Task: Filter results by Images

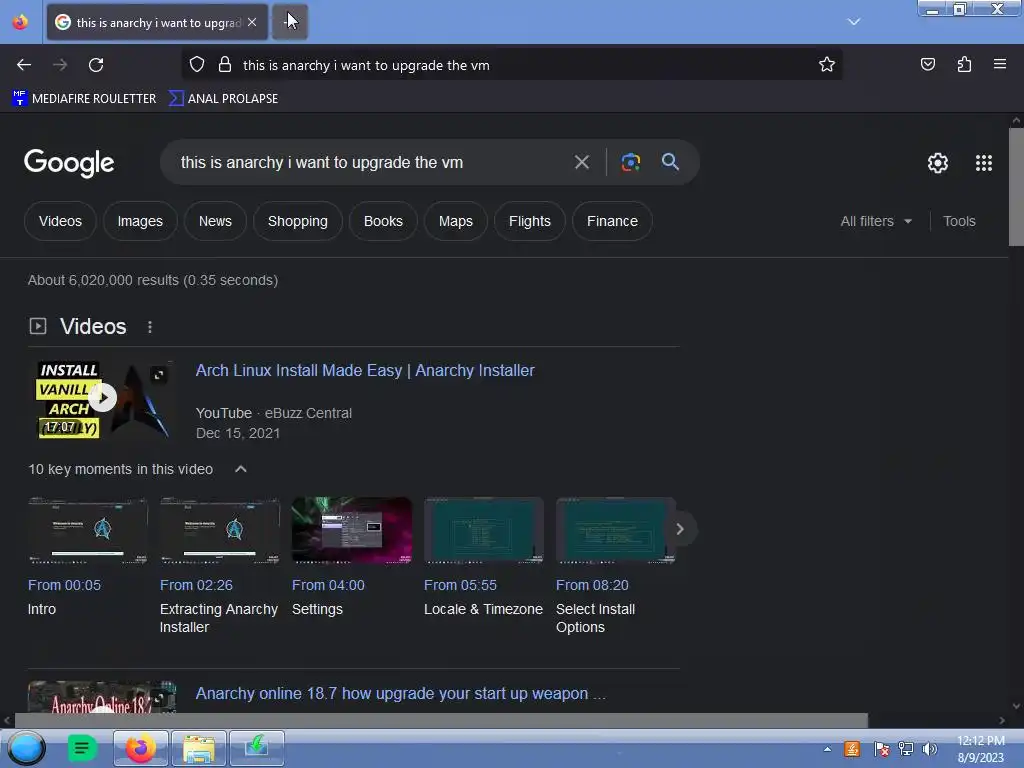Action: pyautogui.click(x=140, y=221)
